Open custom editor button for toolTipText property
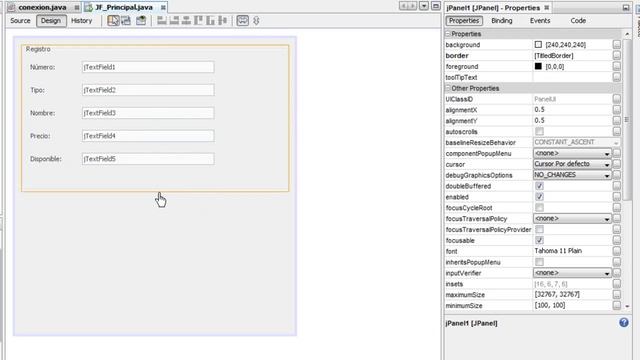The height and width of the screenshot is (360, 640). [x=617, y=77]
